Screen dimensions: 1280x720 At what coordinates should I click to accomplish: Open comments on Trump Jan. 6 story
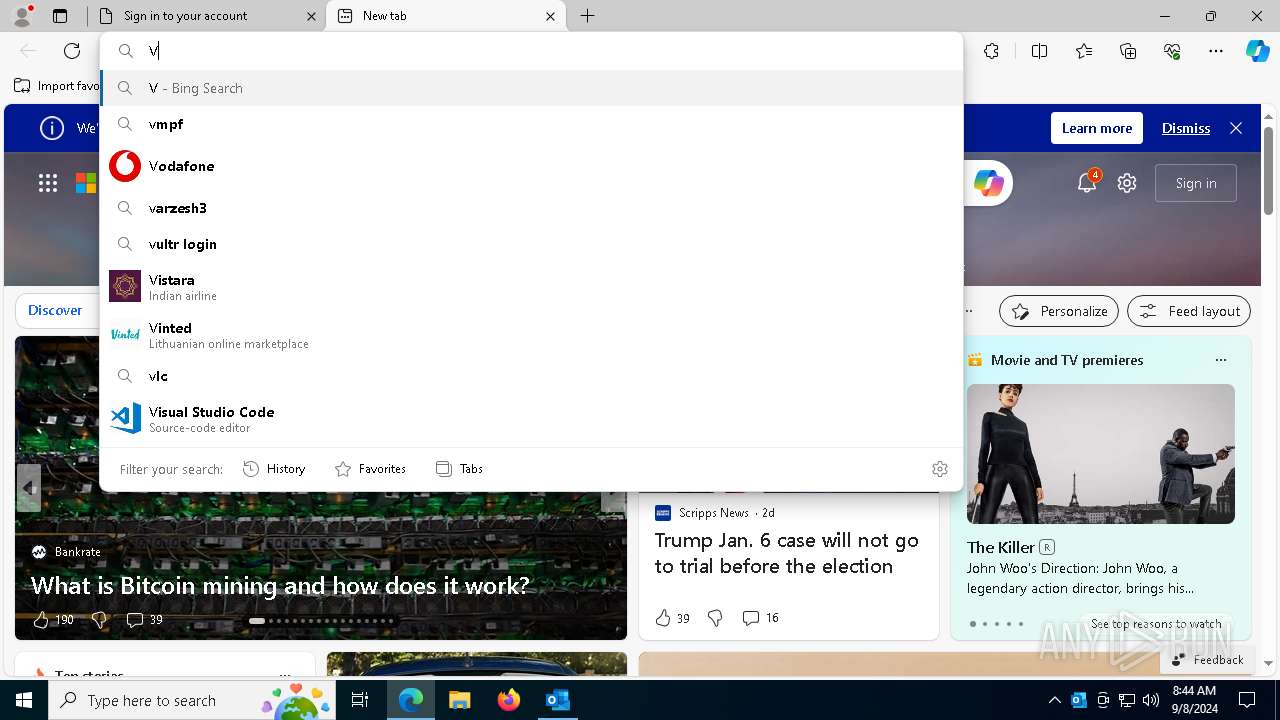pyautogui.click(x=761, y=618)
